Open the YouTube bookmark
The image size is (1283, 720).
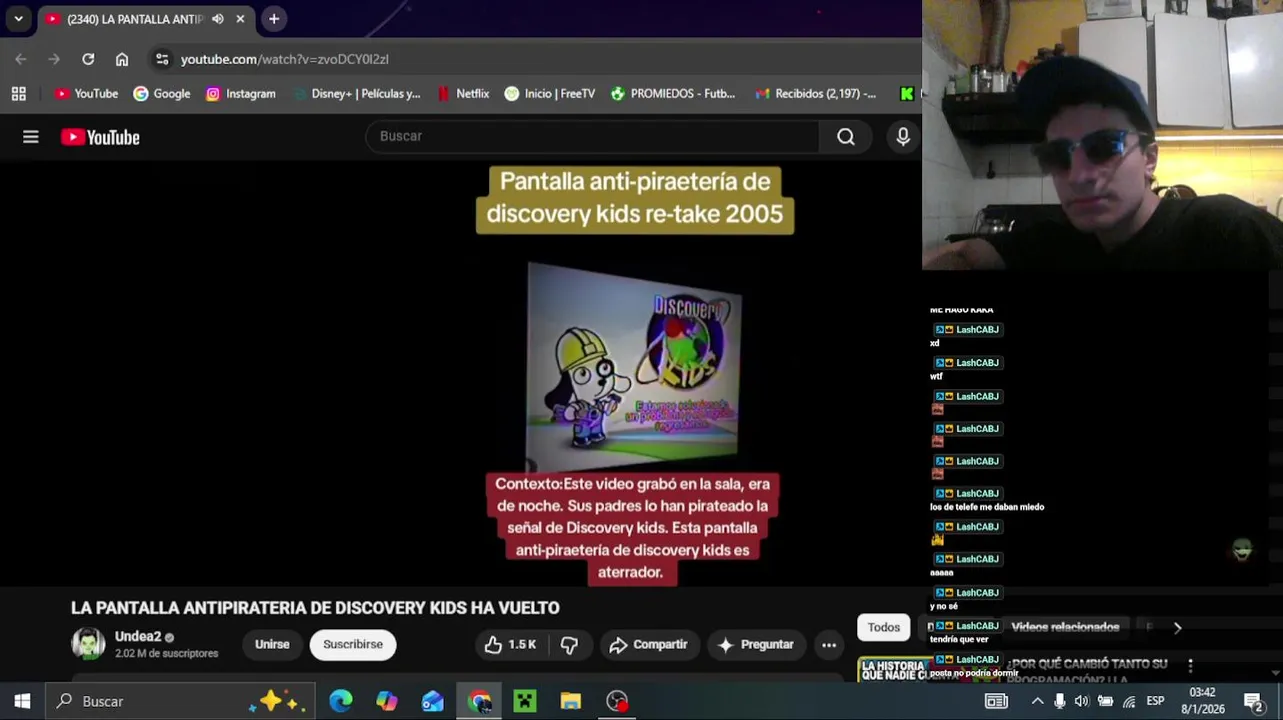tap(86, 93)
